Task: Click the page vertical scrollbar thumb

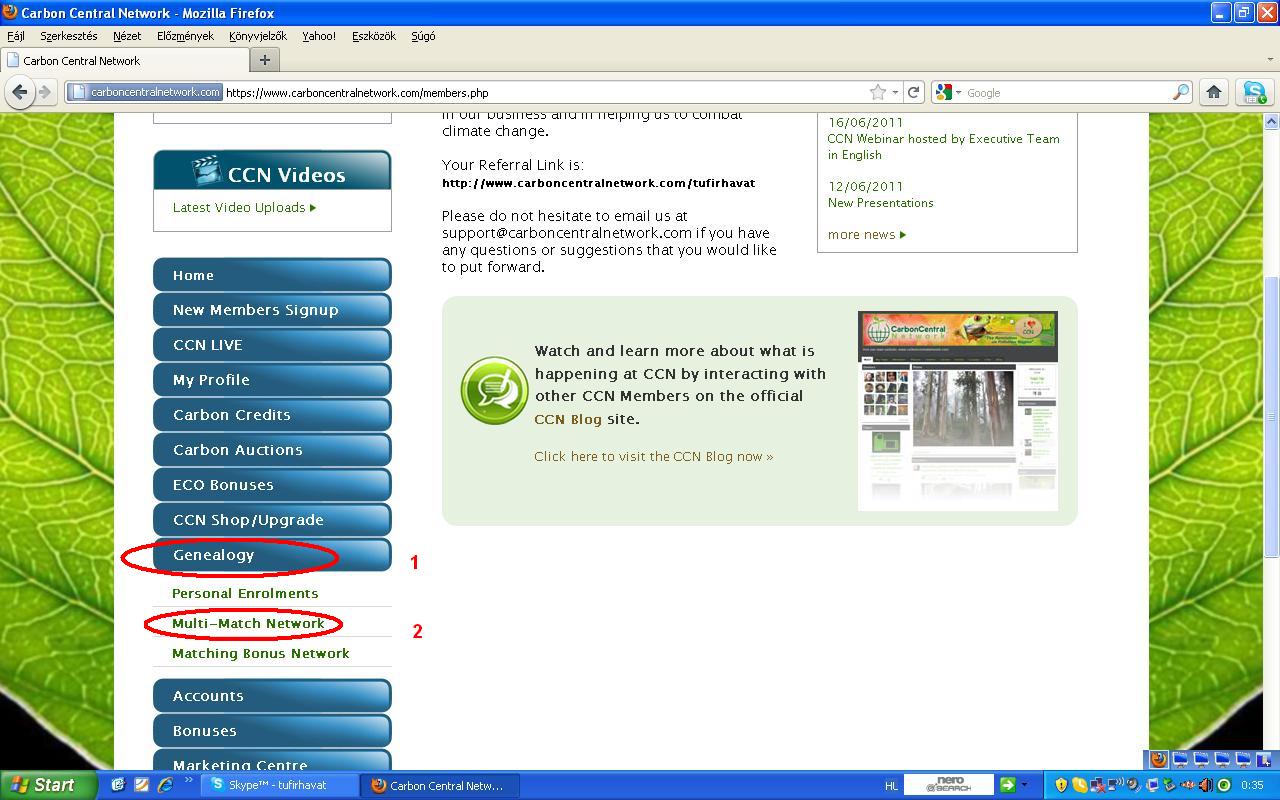Action: point(1272,416)
